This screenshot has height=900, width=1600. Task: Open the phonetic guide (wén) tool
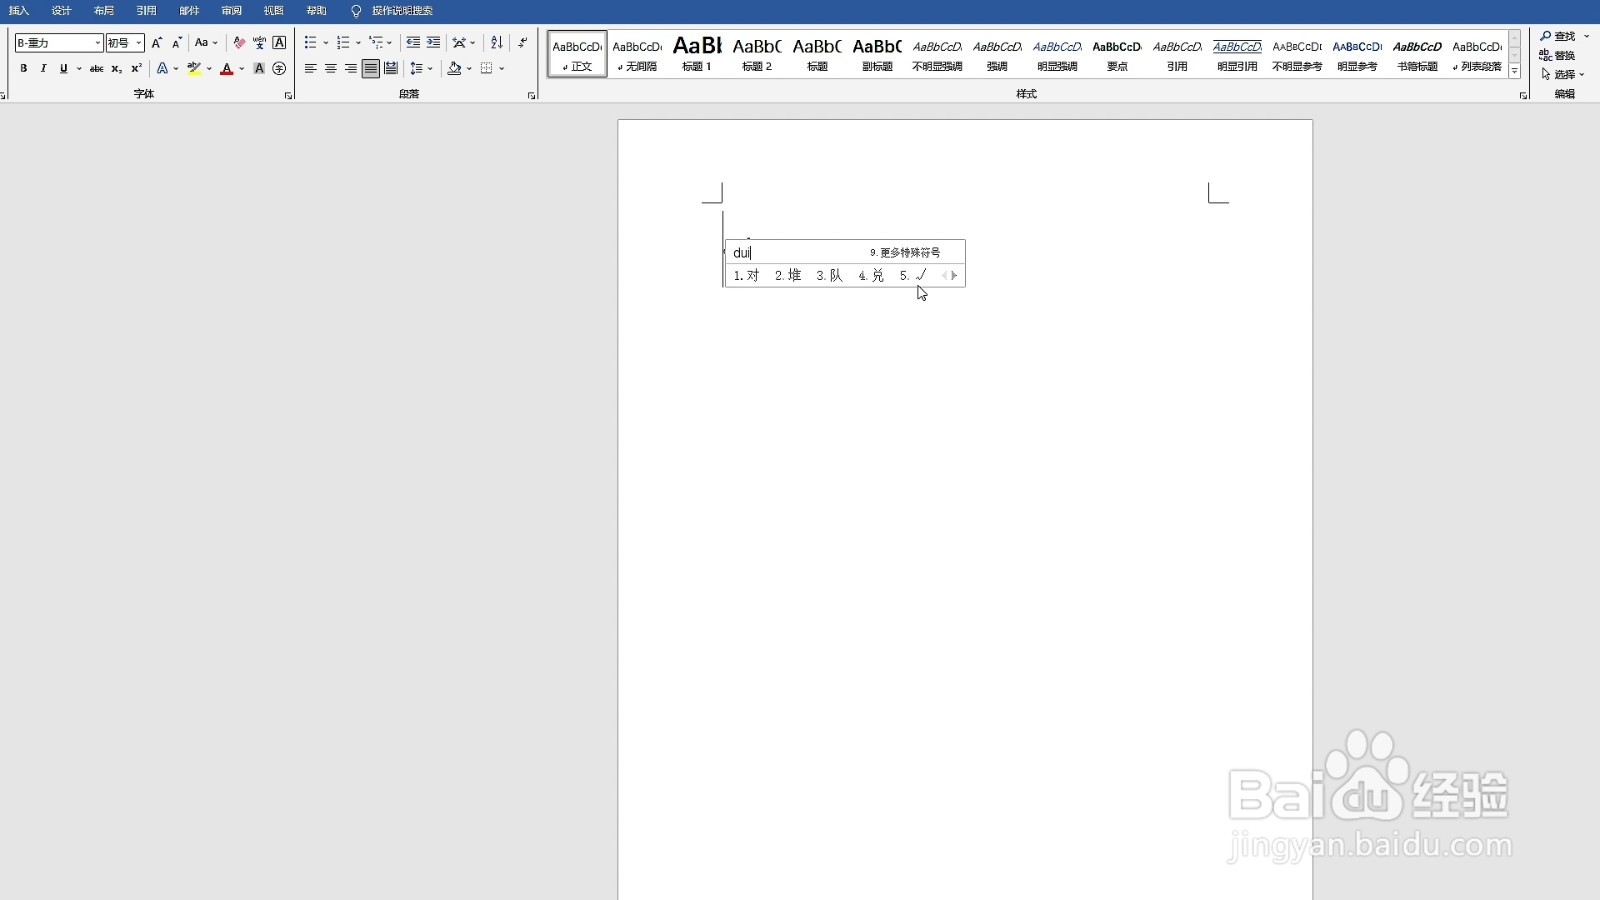tap(259, 43)
